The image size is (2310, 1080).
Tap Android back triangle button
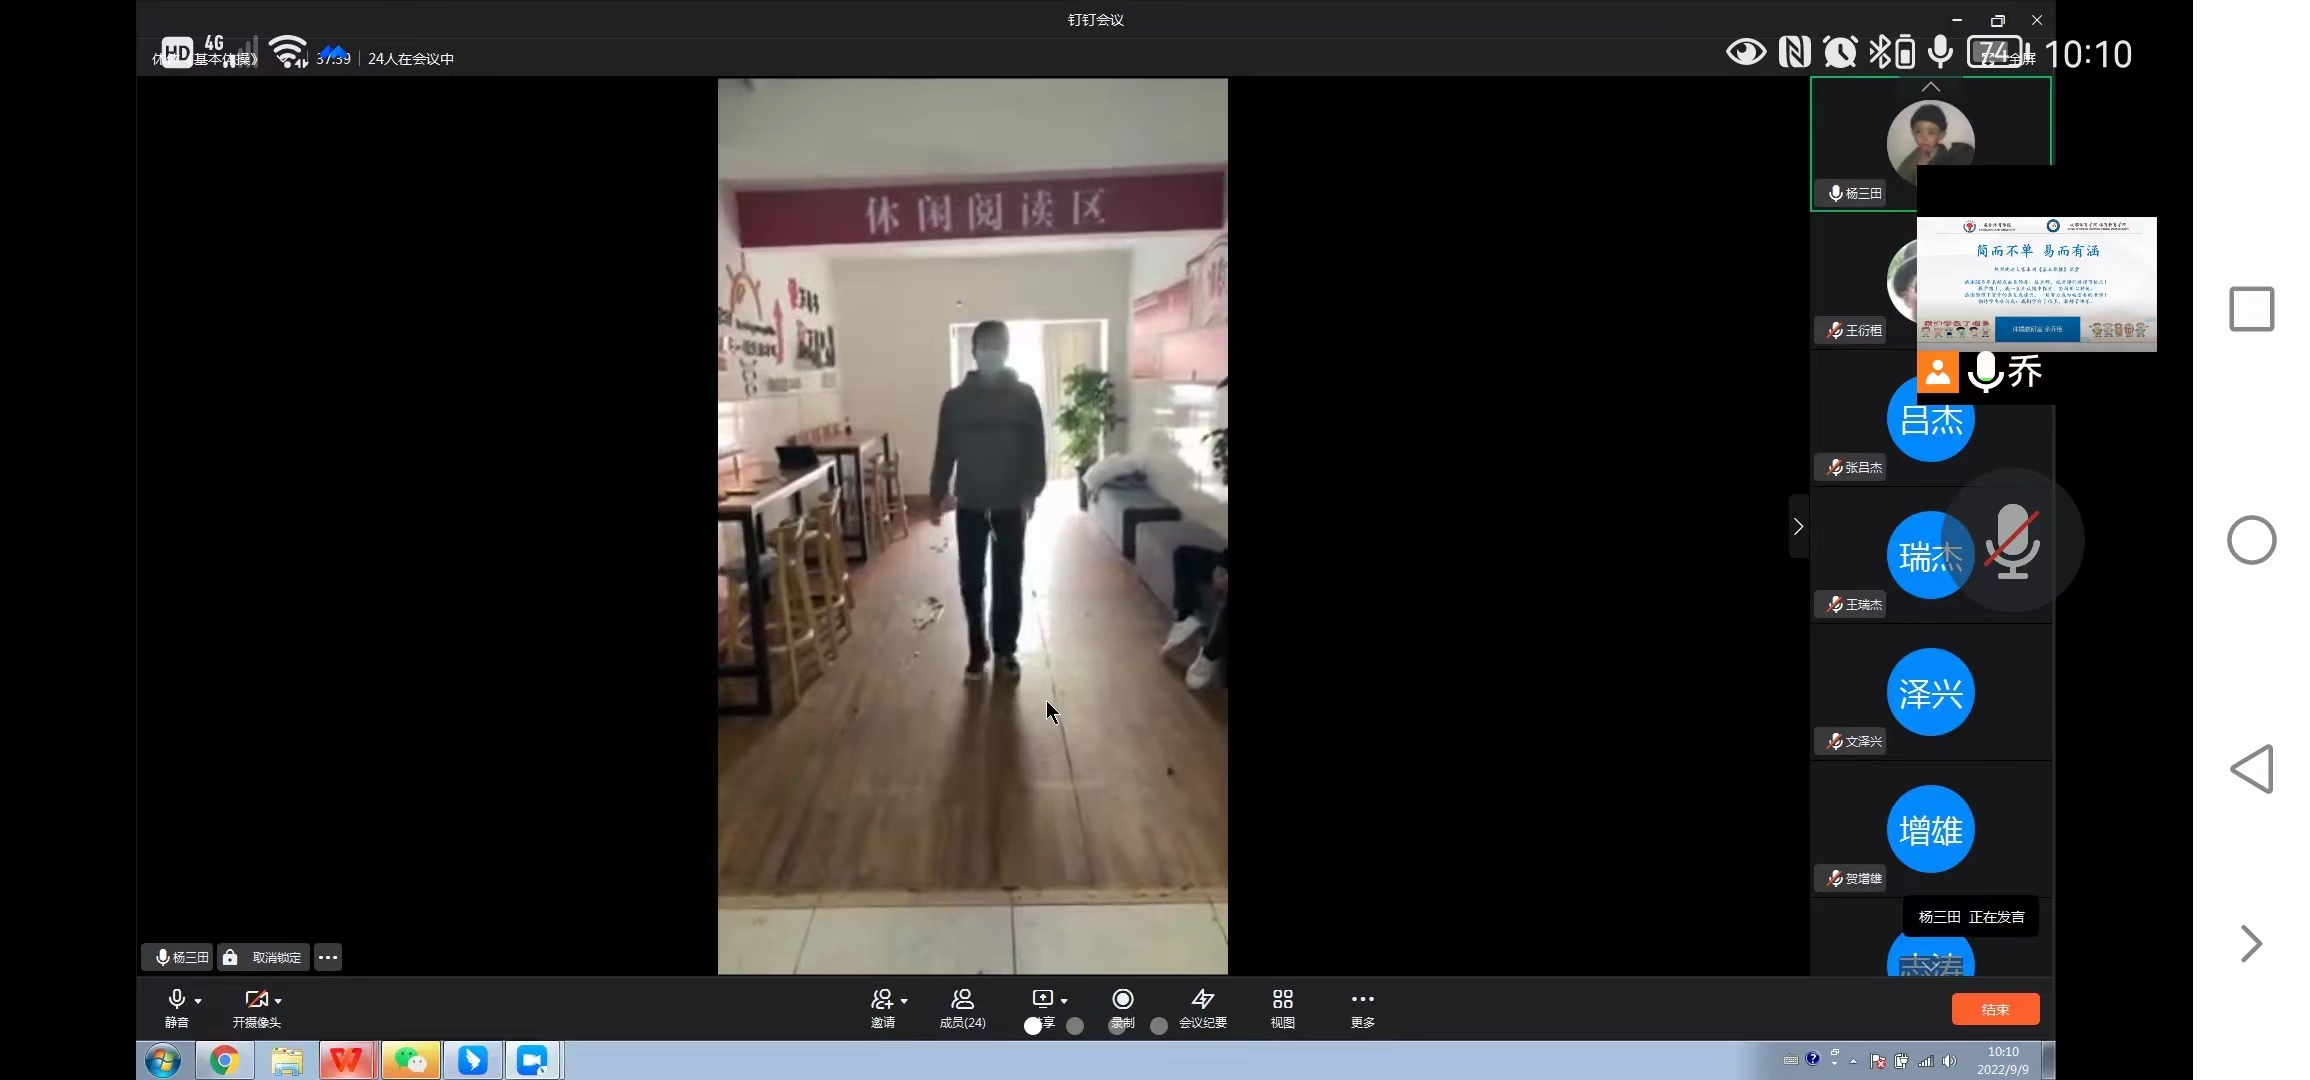tap(2252, 769)
